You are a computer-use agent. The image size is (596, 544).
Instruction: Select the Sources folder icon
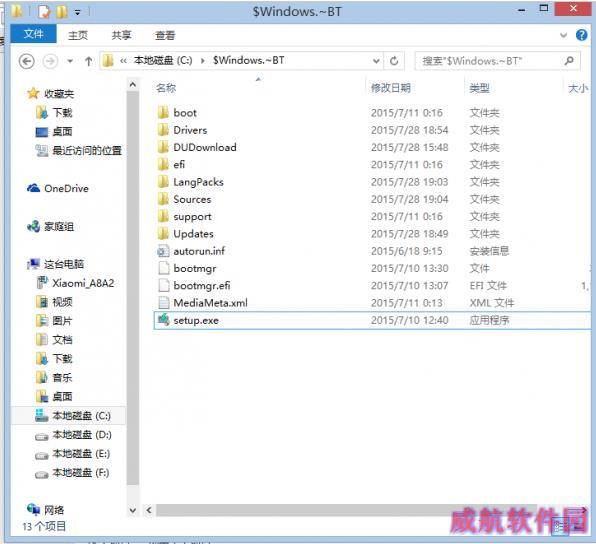click(x=163, y=199)
